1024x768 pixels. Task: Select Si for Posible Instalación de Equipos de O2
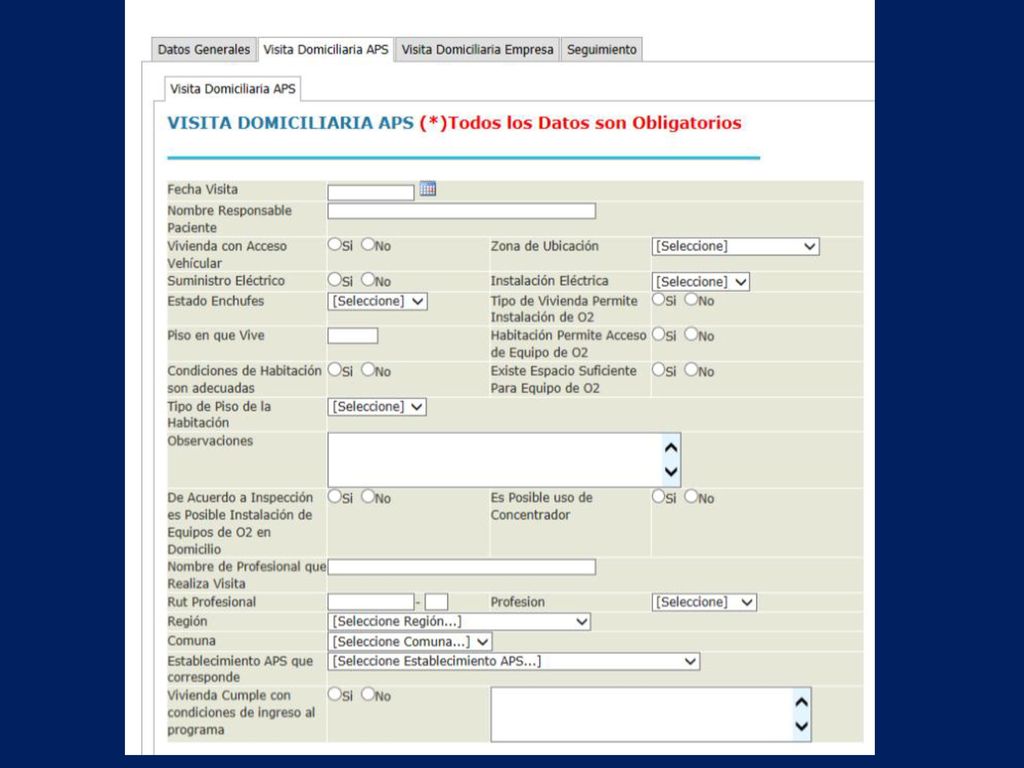pos(334,496)
